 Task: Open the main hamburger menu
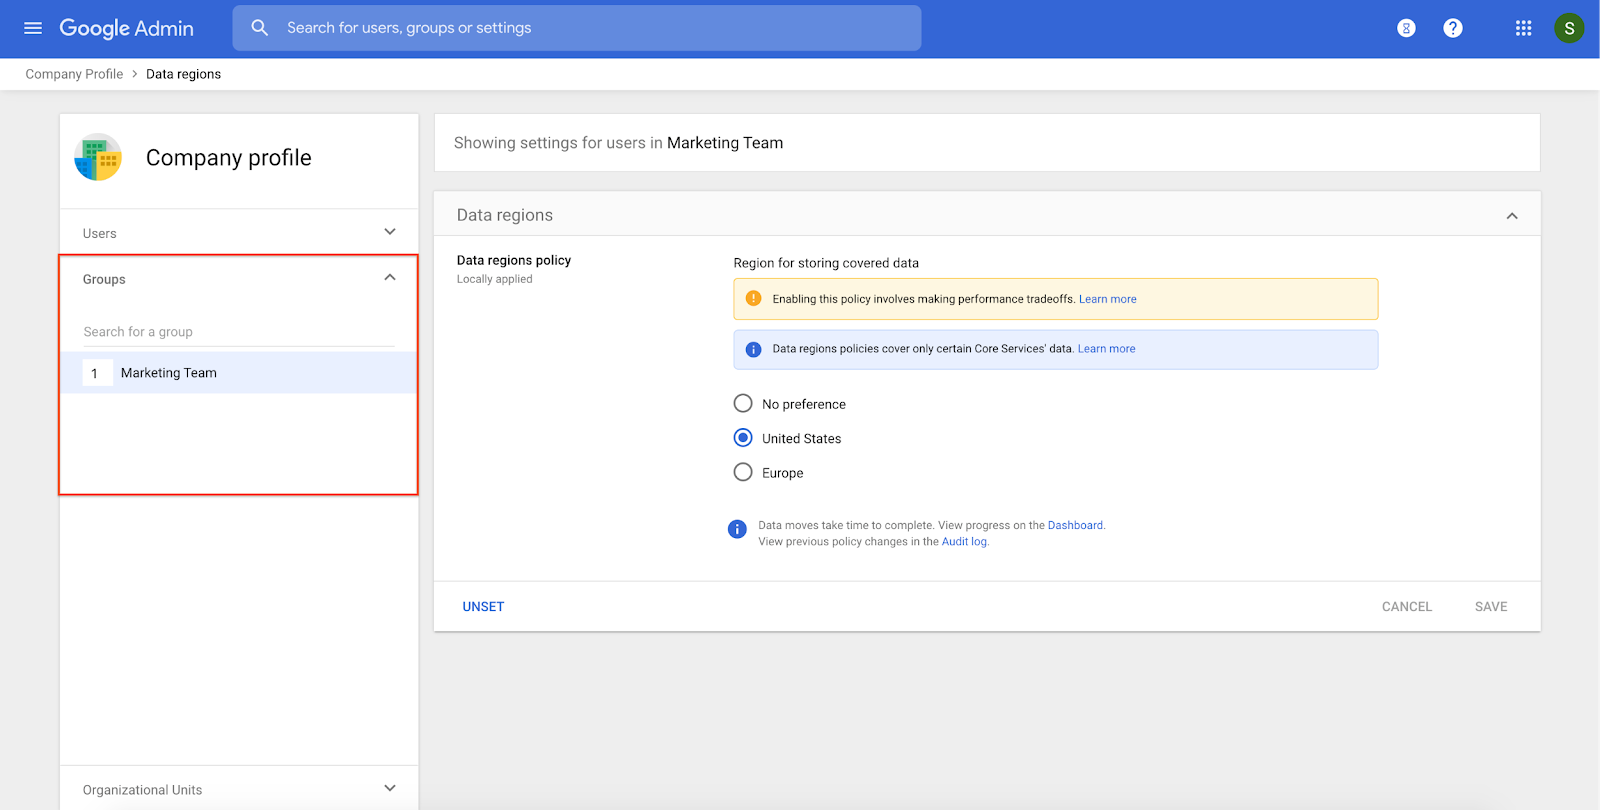pyautogui.click(x=33, y=28)
